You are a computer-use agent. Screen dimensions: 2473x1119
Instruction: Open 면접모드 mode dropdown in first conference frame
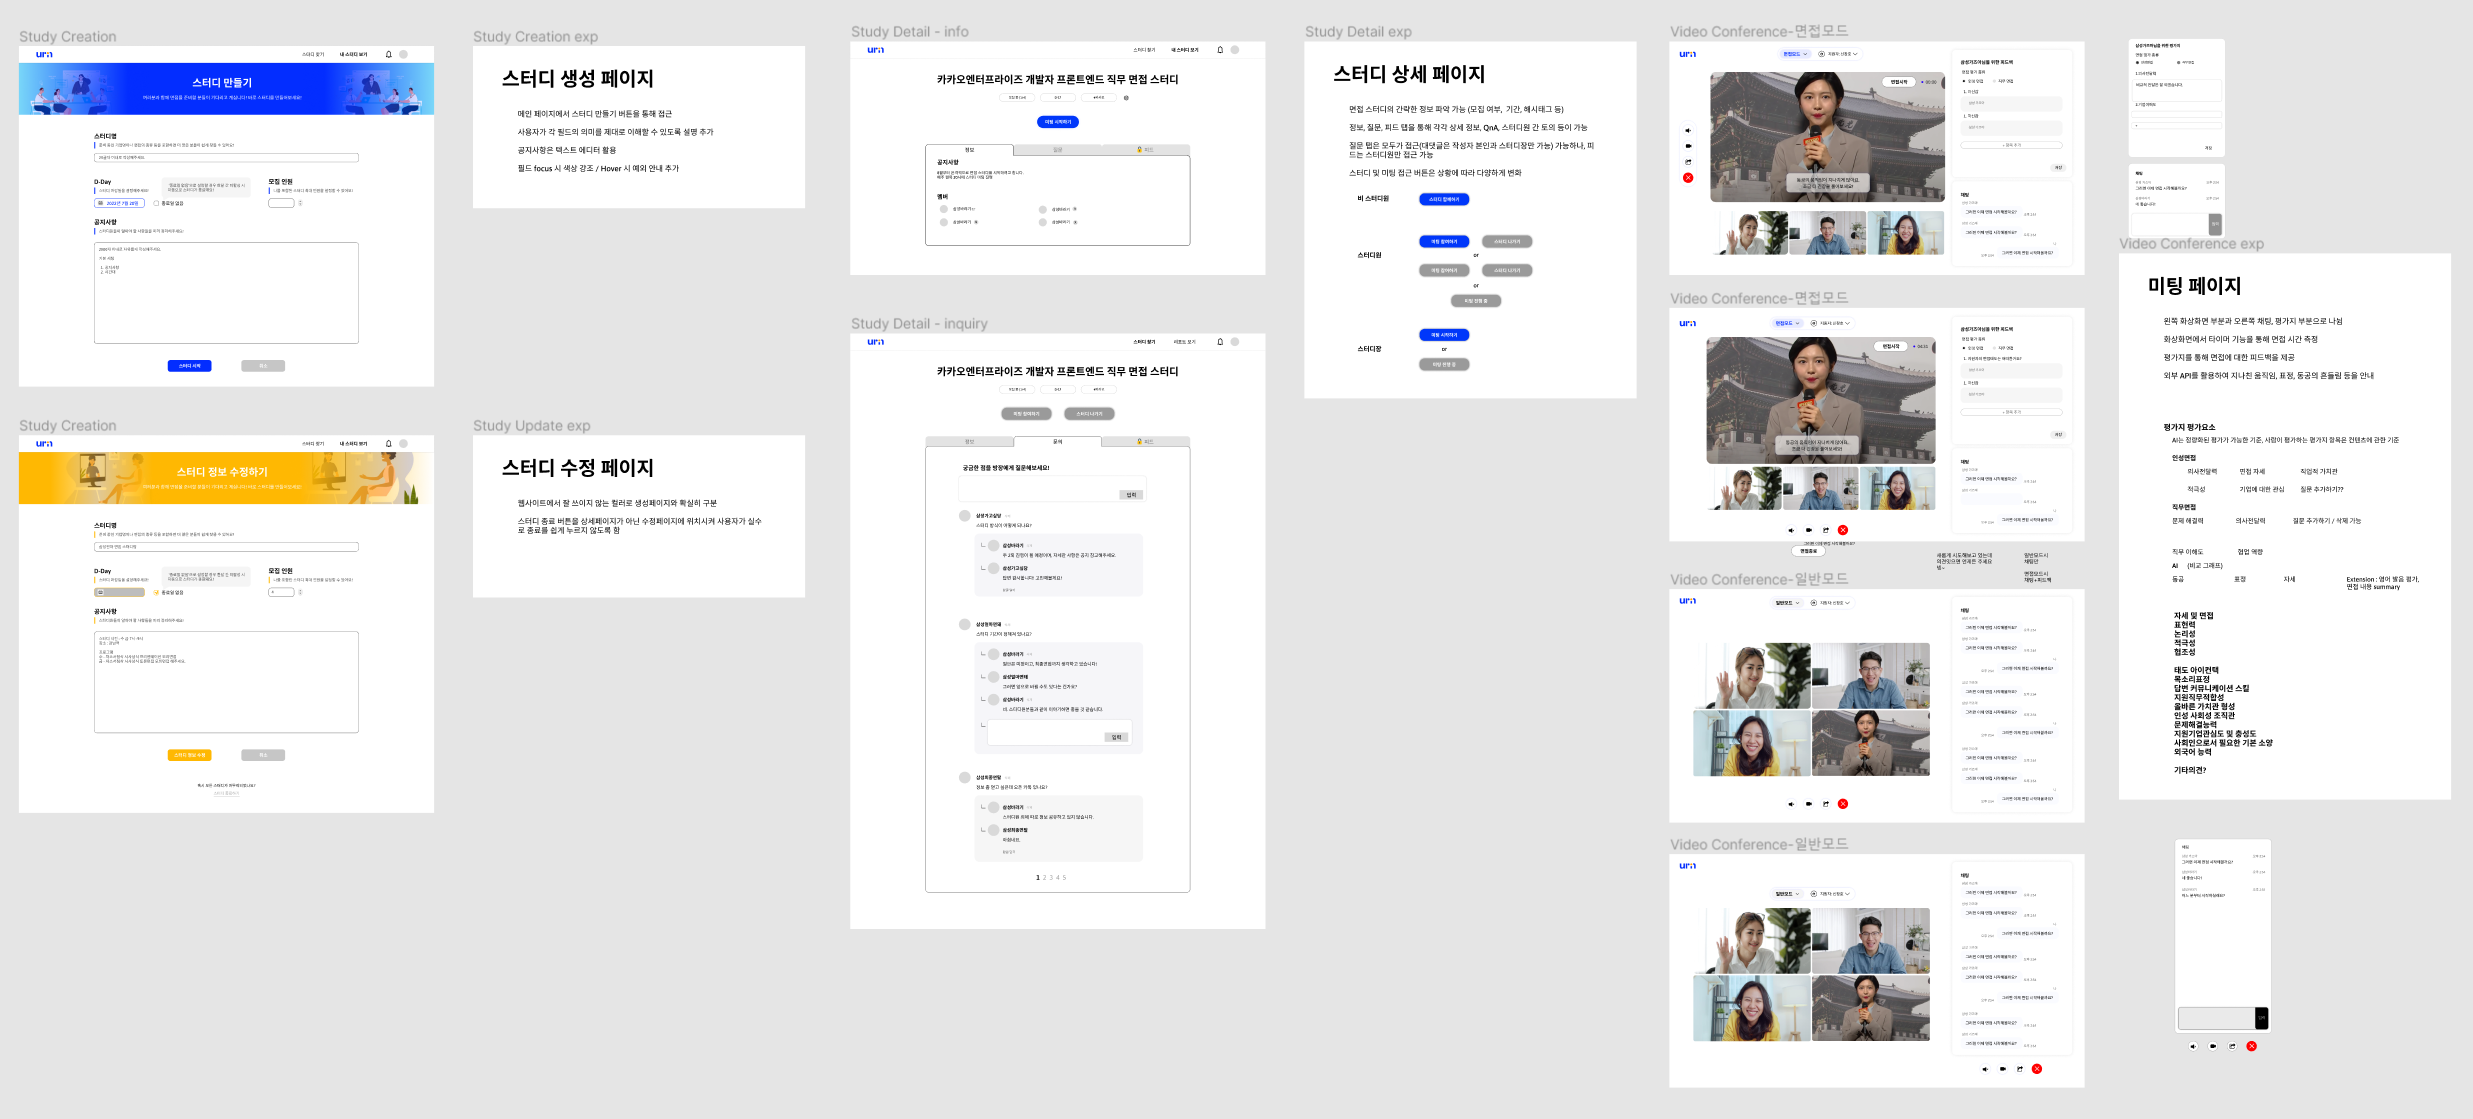(1795, 54)
